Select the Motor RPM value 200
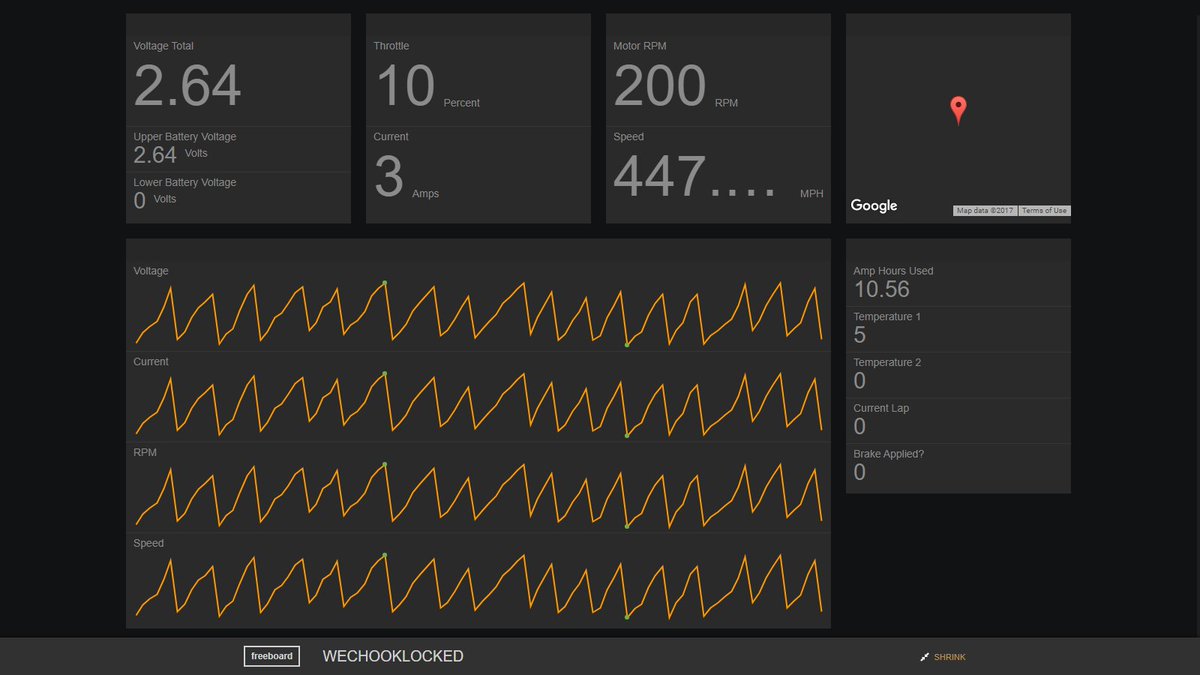 [660, 86]
